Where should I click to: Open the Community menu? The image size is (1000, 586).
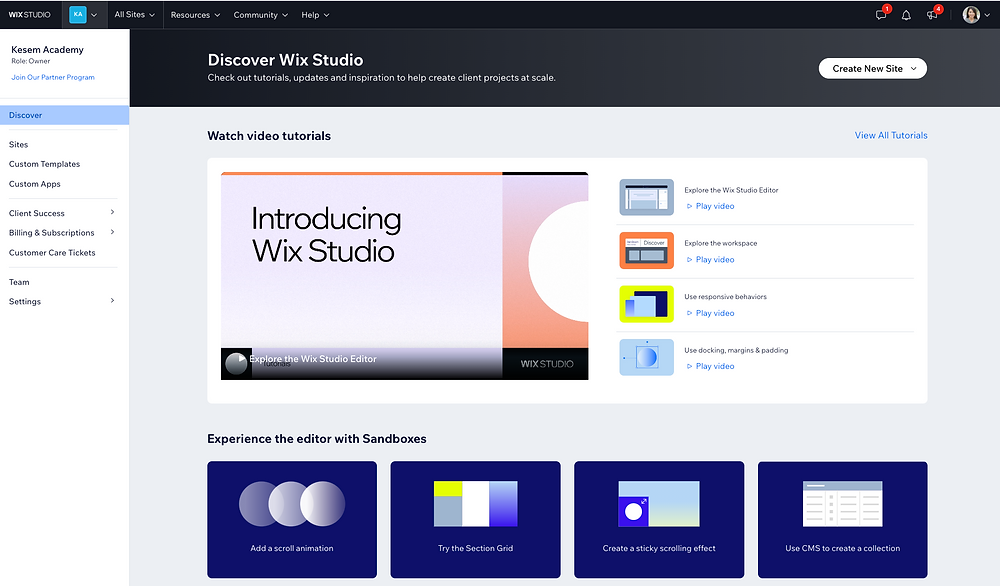(x=259, y=14)
